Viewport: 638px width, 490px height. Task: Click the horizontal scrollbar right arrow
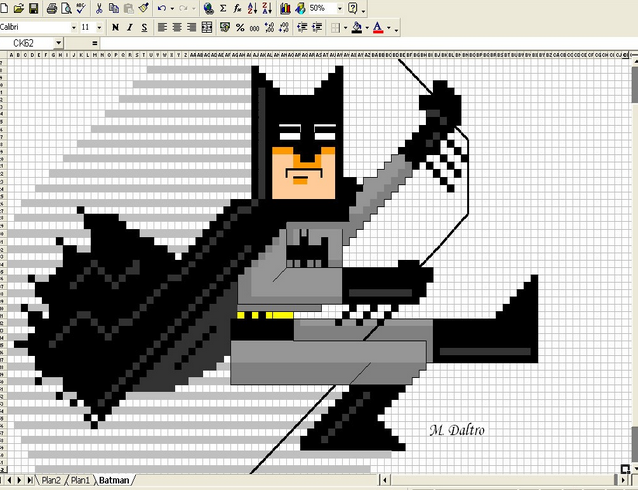[x=624, y=480]
